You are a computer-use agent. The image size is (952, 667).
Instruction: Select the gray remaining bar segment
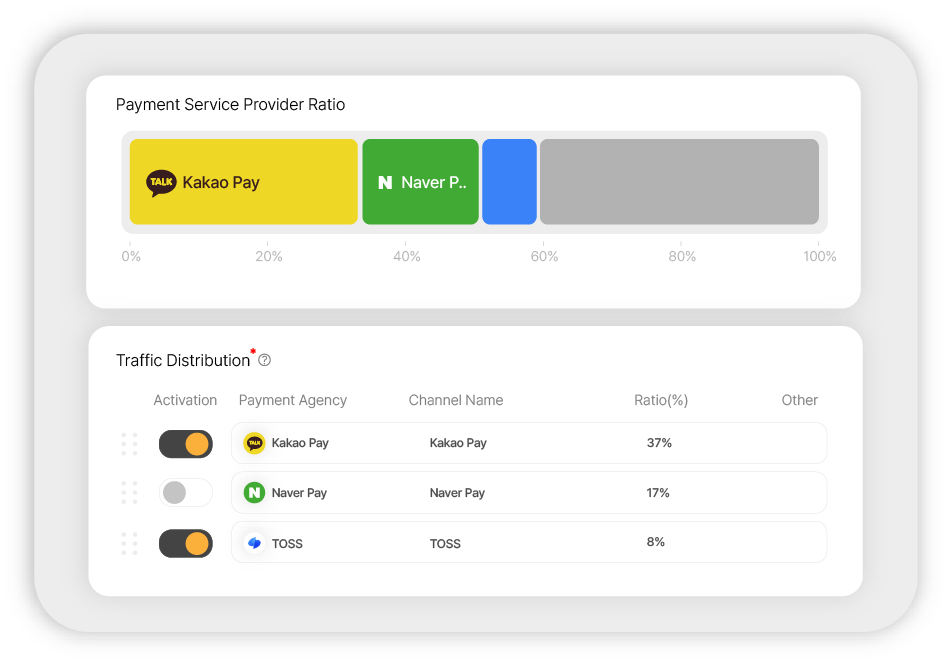click(x=679, y=181)
